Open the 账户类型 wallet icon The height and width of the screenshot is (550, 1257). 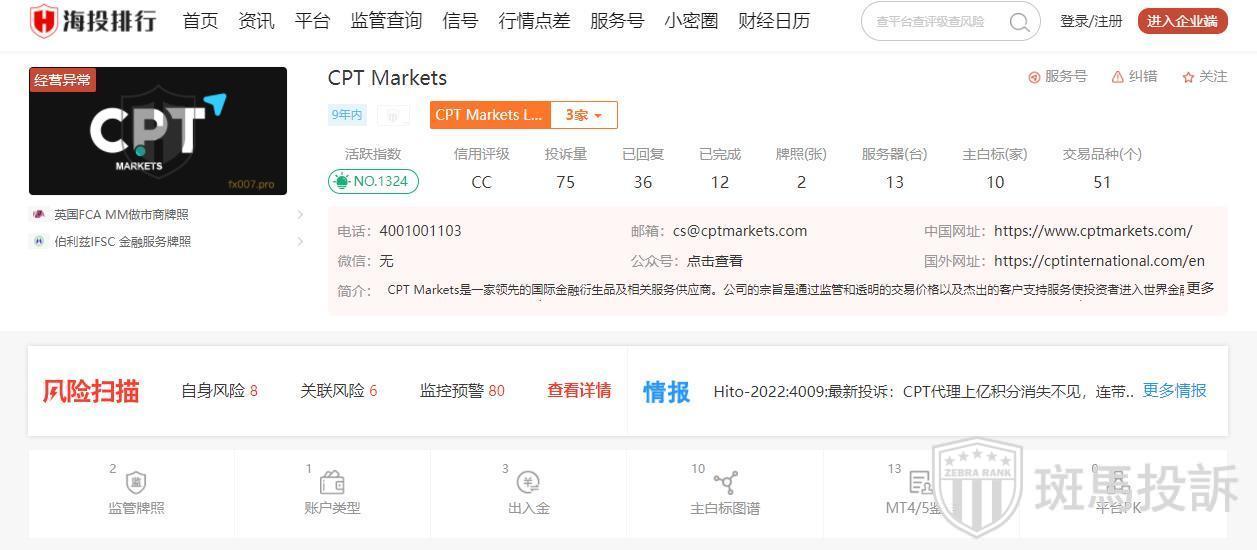(332, 484)
